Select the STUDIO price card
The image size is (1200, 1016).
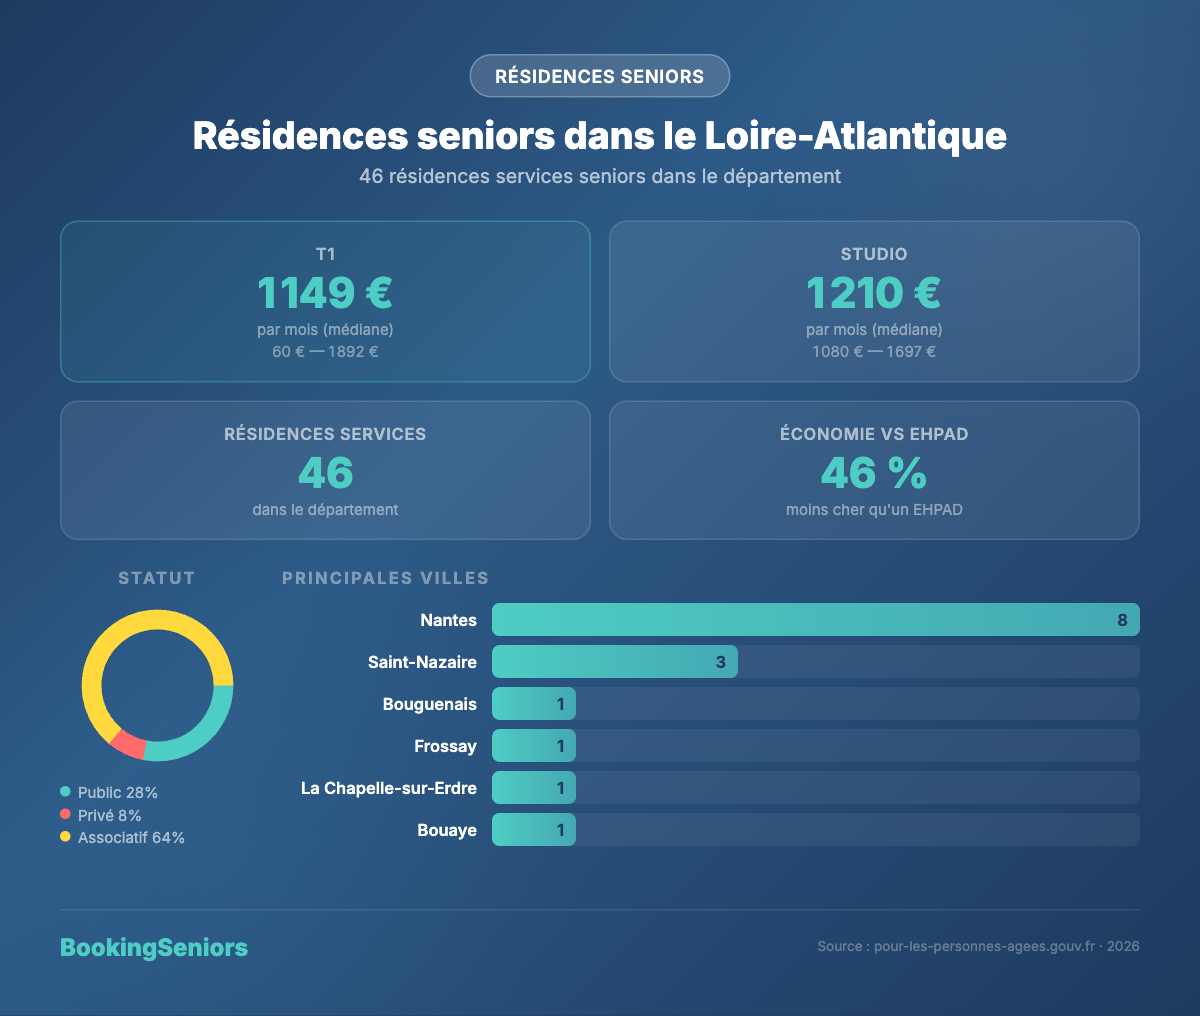click(x=874, y=301)
